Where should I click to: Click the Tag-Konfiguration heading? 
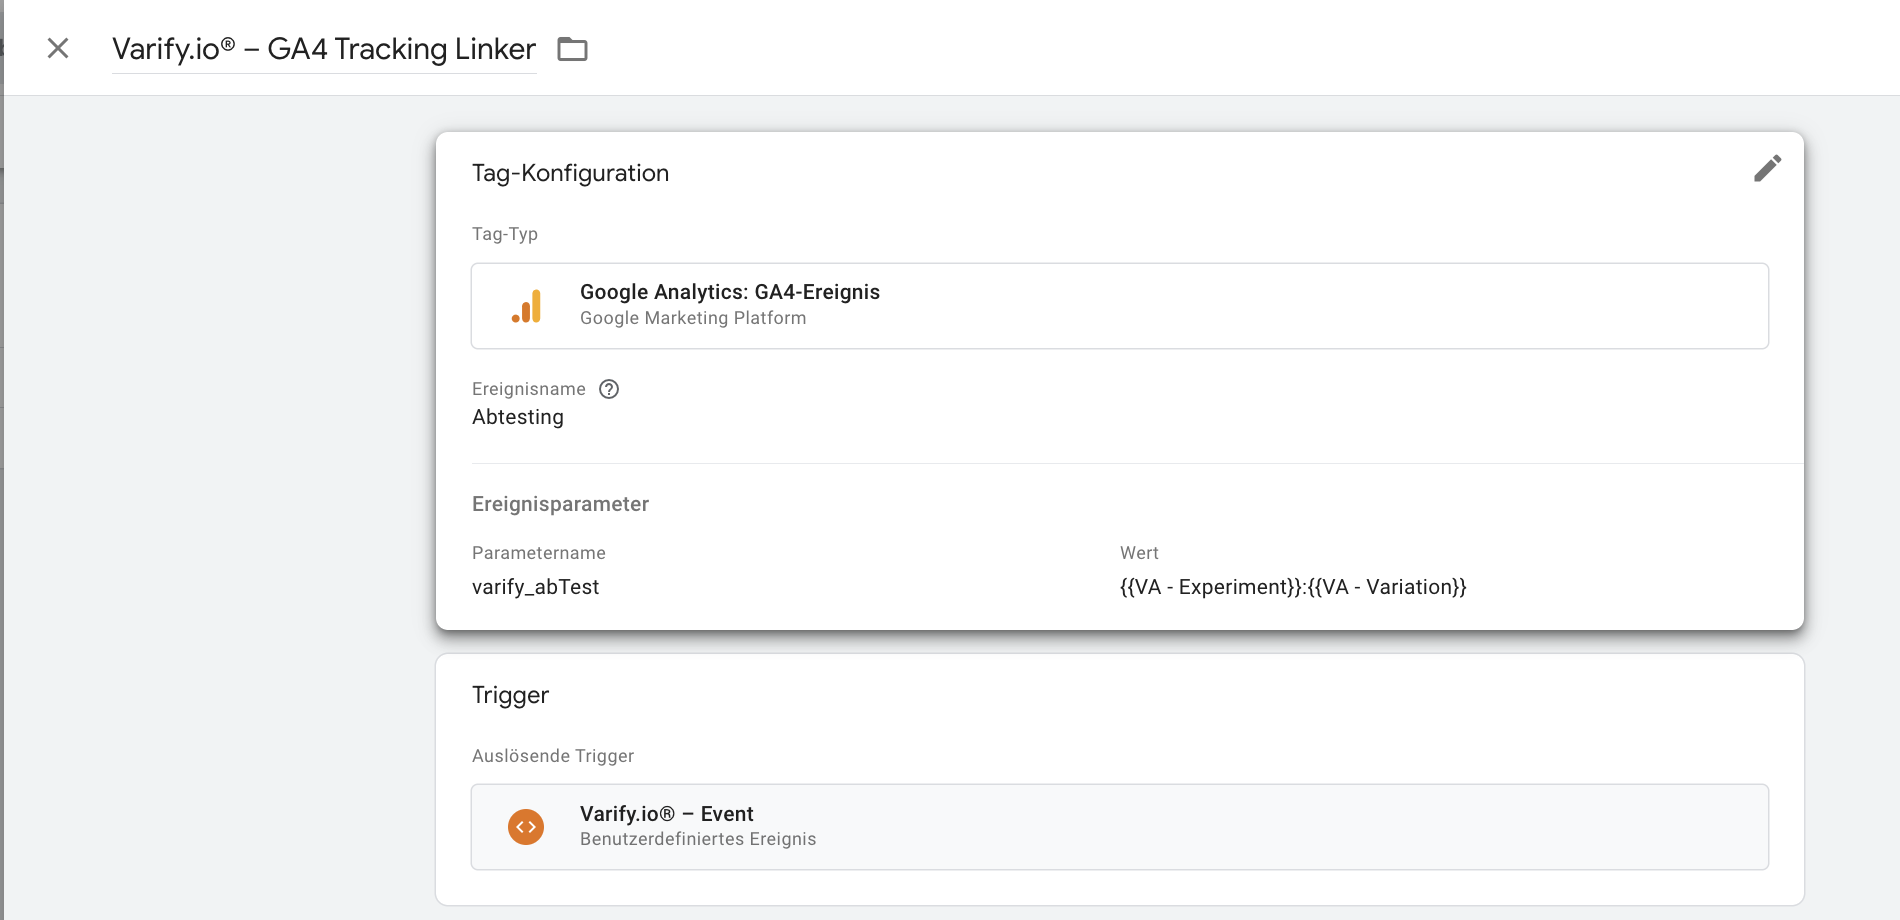click(570, 173)
